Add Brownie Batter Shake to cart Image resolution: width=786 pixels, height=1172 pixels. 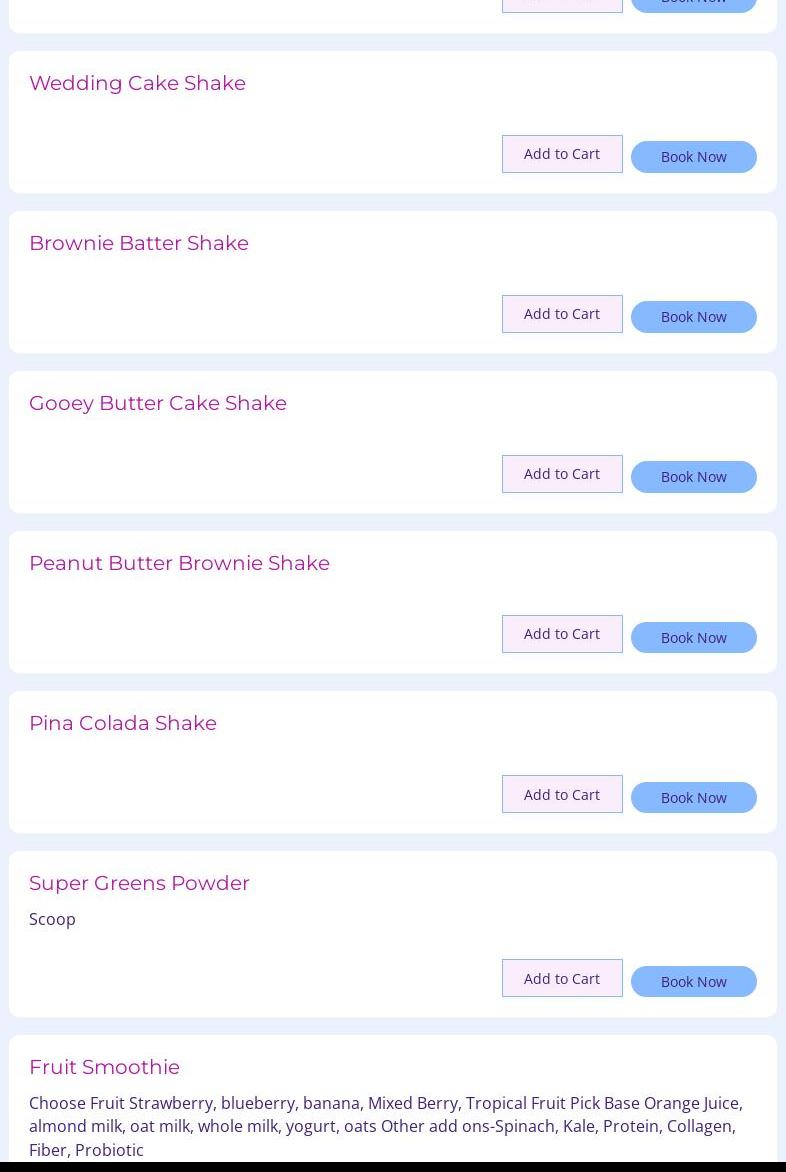[x=562, y=314]
